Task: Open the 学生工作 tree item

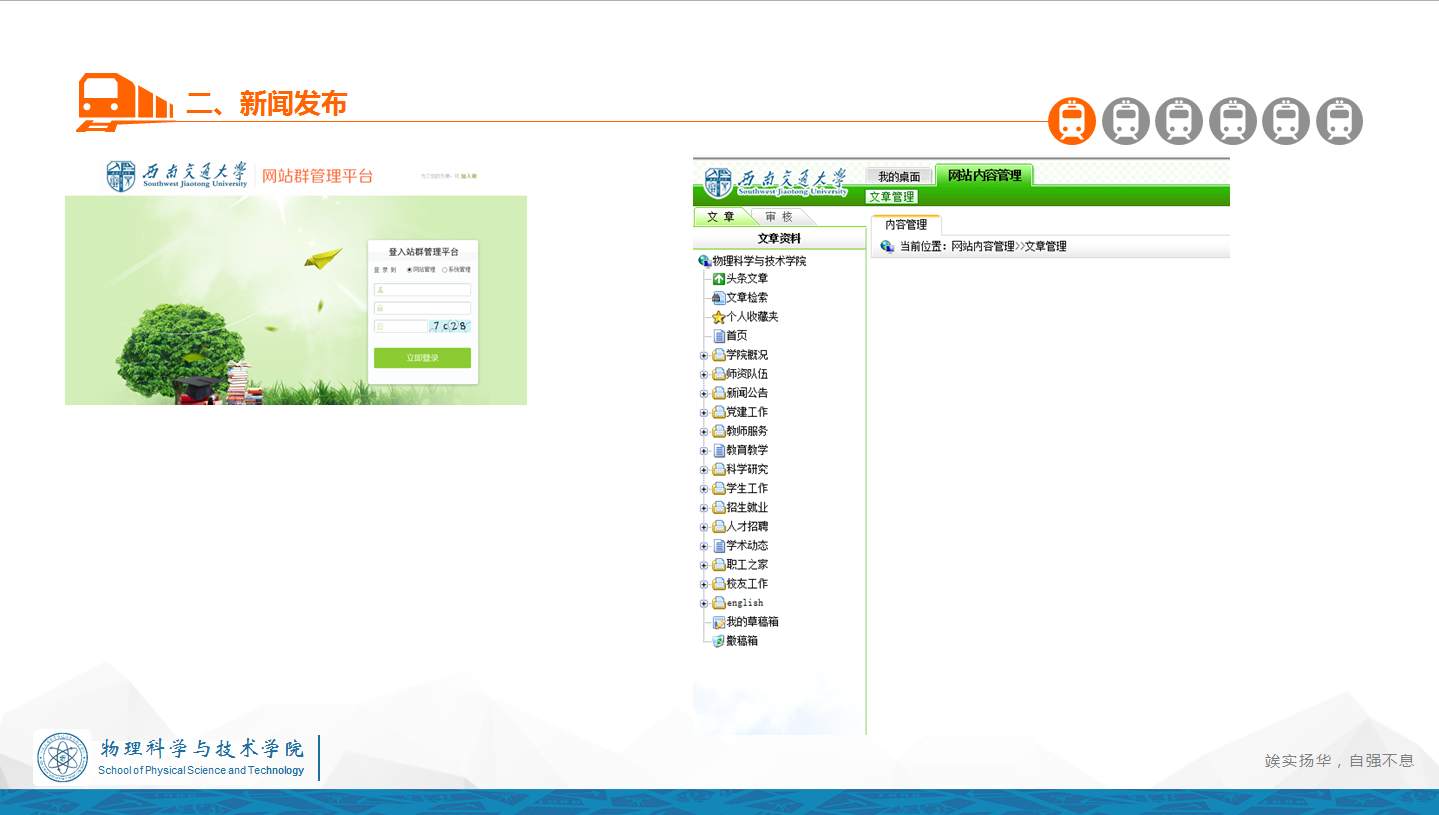Action: (x=746, y=489)
